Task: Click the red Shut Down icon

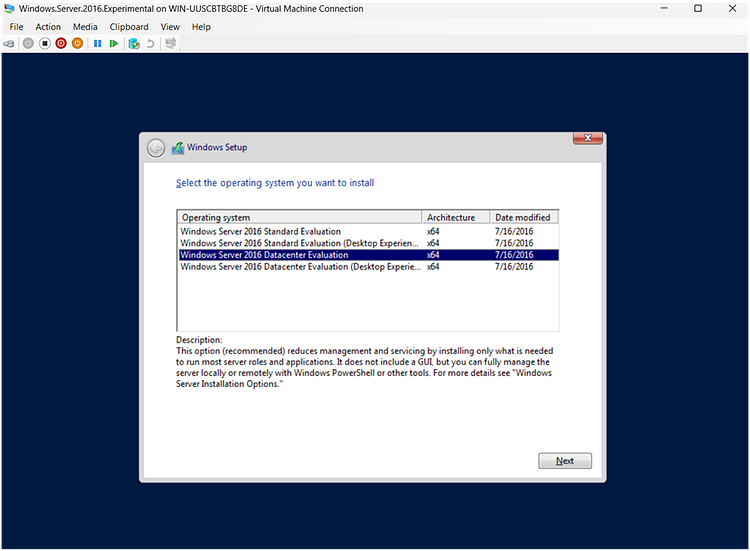Action: click(61, 44)
